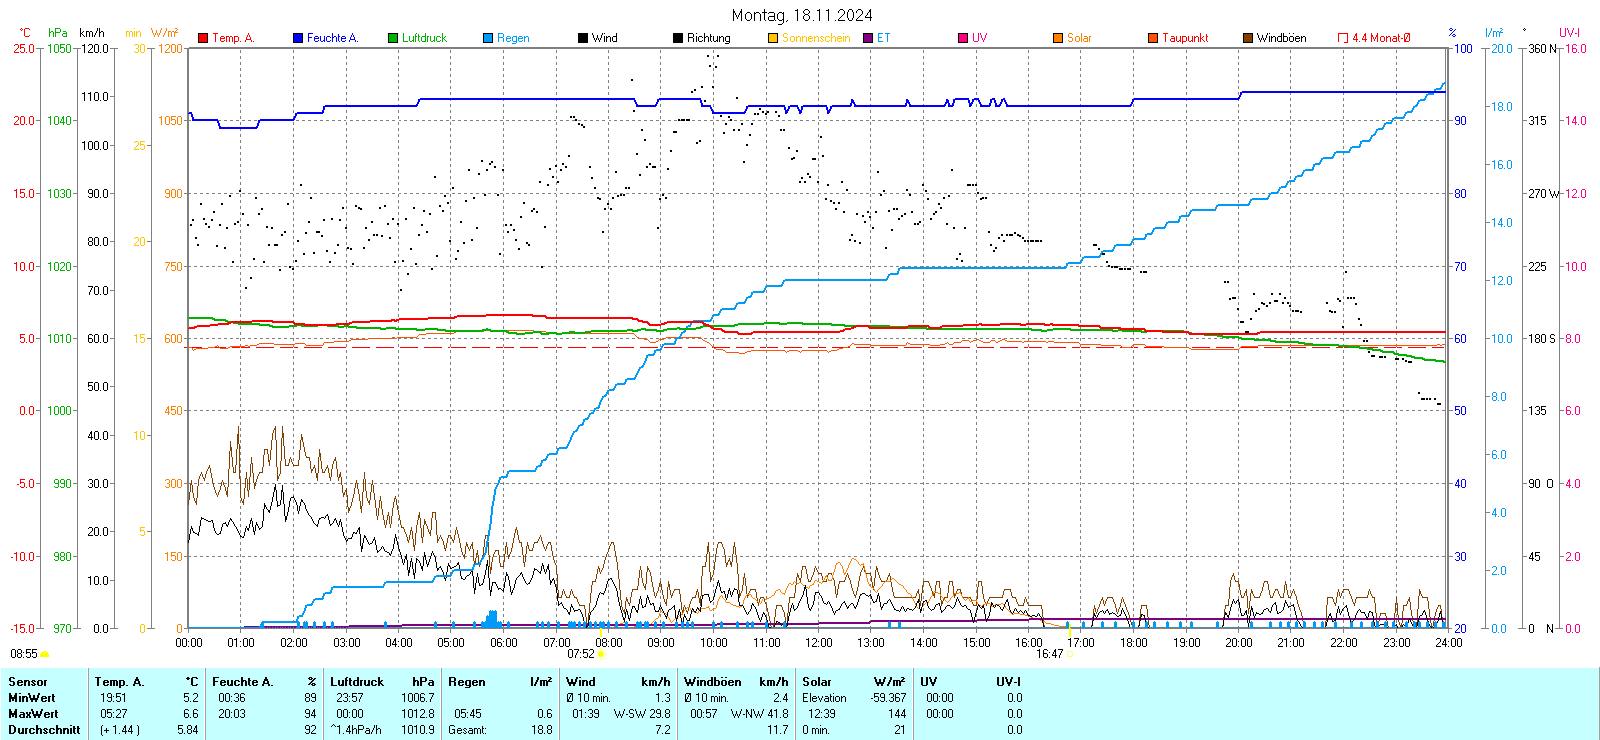Click the Durchschnitt row label

pos(44,730)
